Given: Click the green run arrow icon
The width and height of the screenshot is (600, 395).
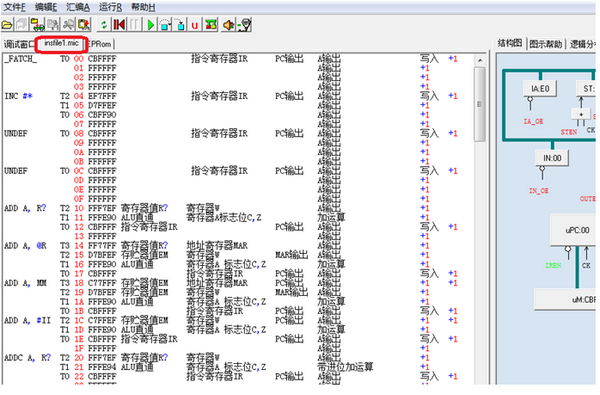Looking at the screenshot, I should 150,25.
